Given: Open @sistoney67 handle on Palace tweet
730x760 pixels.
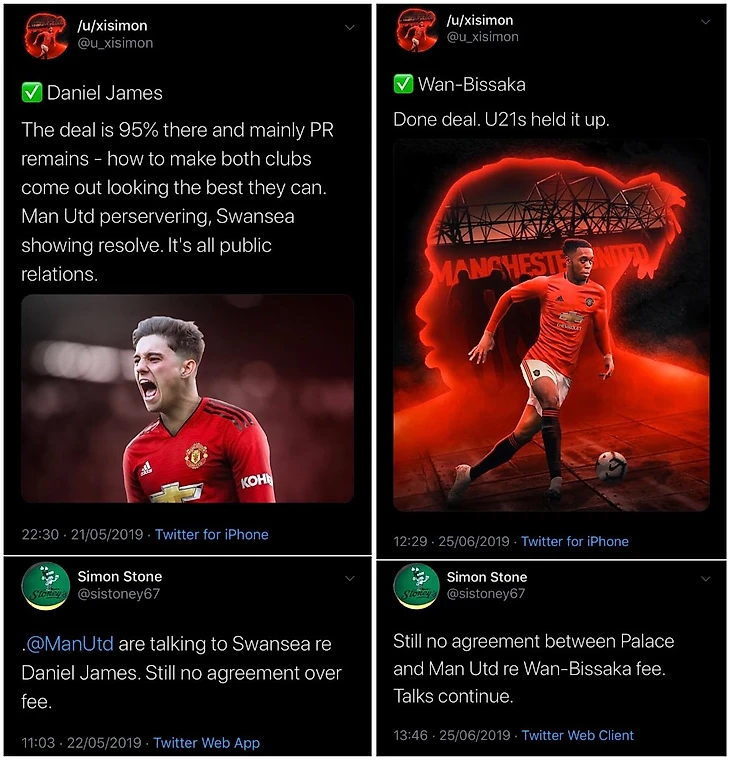Looking at the screenshot, I should [486, 594].
